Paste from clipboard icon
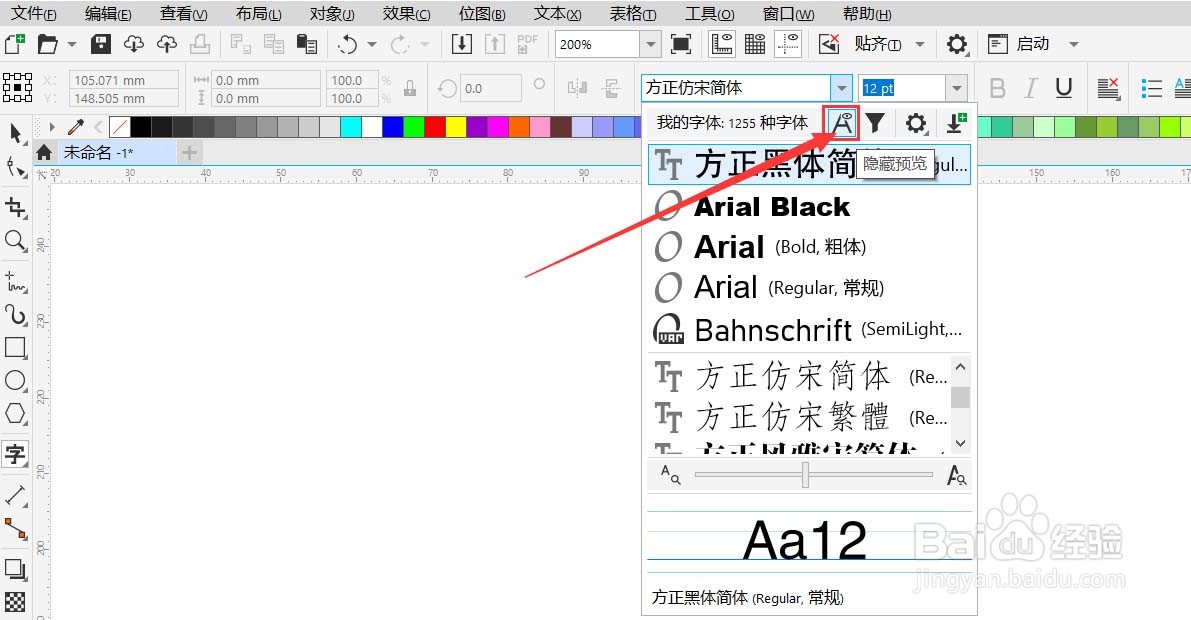 point(306,44)
